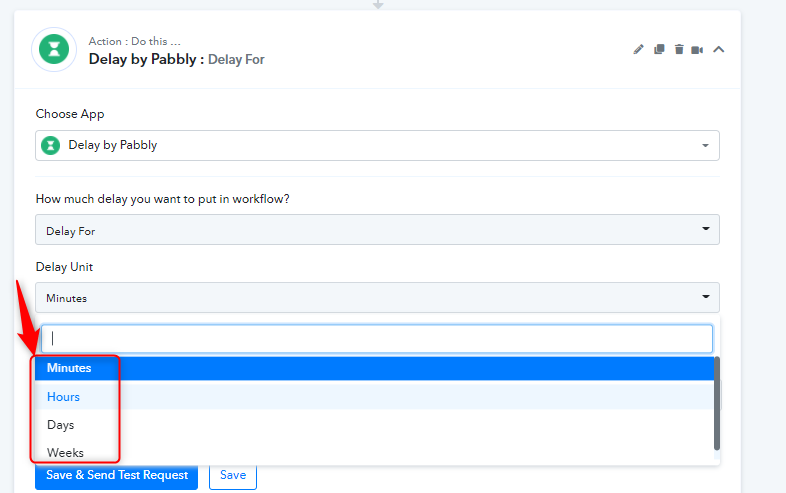Click Save & Send Test Request button

point(116,475)
